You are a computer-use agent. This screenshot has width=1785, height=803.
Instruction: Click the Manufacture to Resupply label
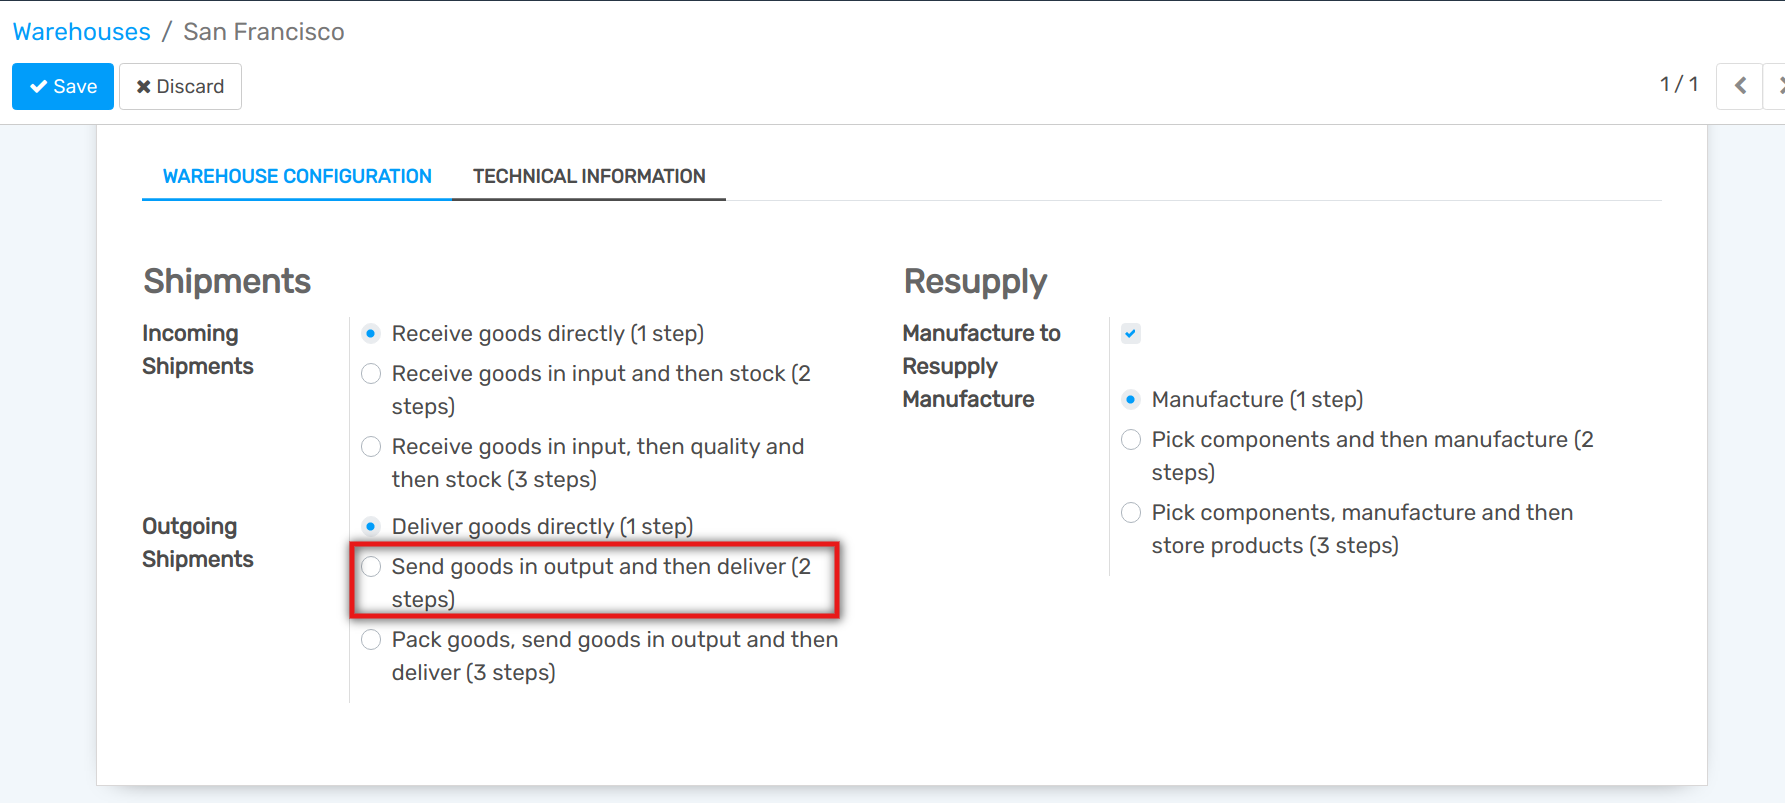981,349
